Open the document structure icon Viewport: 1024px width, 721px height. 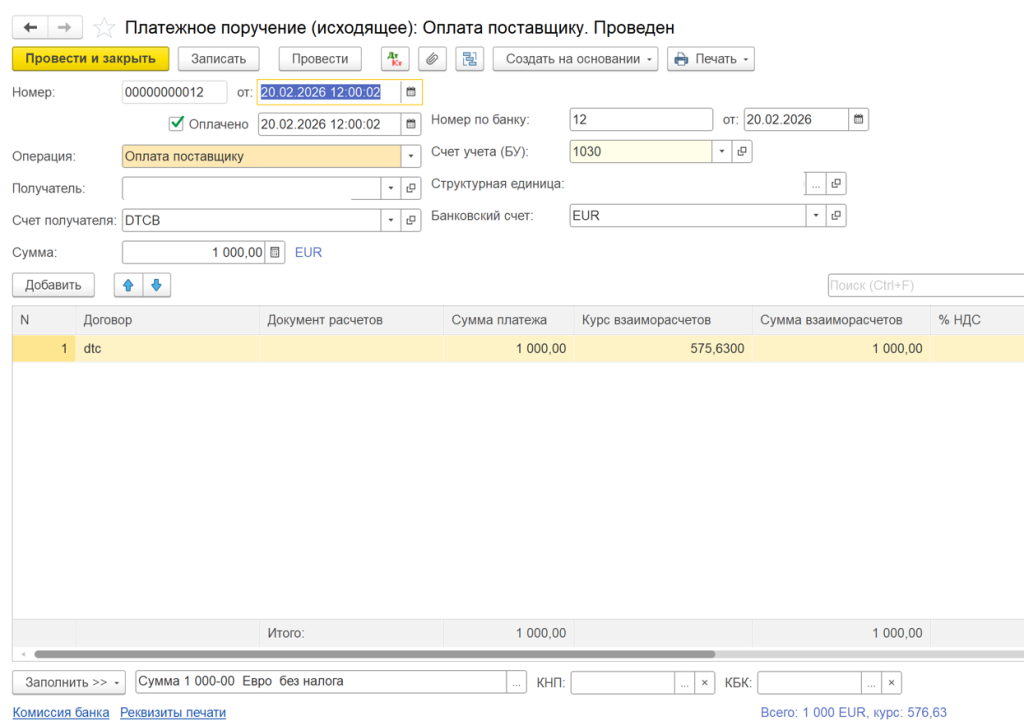pos(469,59)
